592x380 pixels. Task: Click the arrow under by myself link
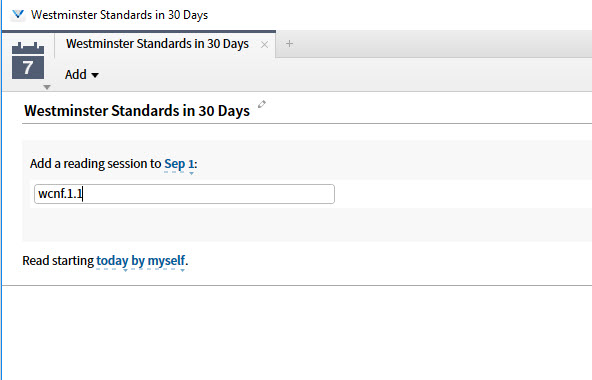182,270
